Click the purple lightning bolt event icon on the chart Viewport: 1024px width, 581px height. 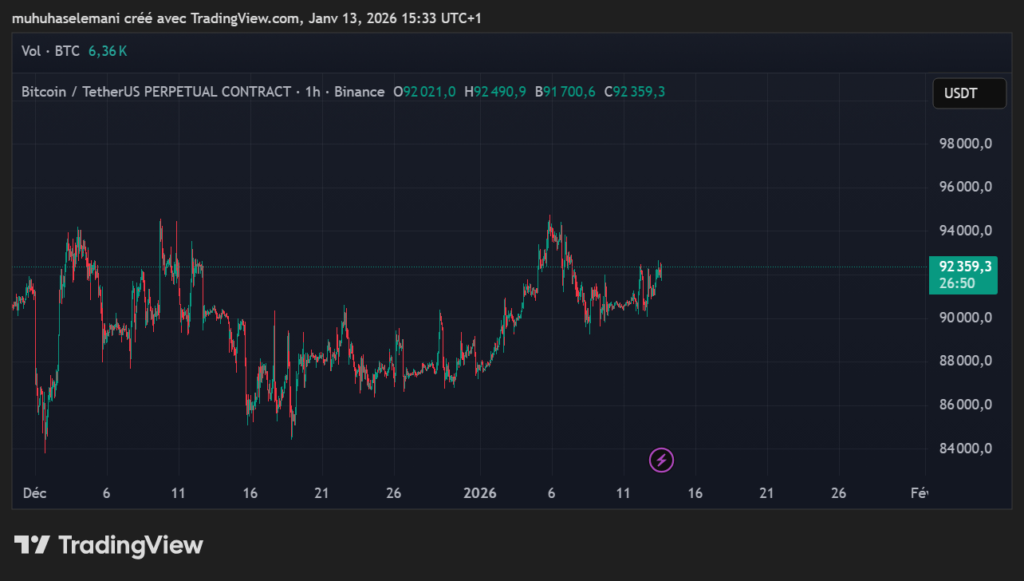tap(662, 461)
